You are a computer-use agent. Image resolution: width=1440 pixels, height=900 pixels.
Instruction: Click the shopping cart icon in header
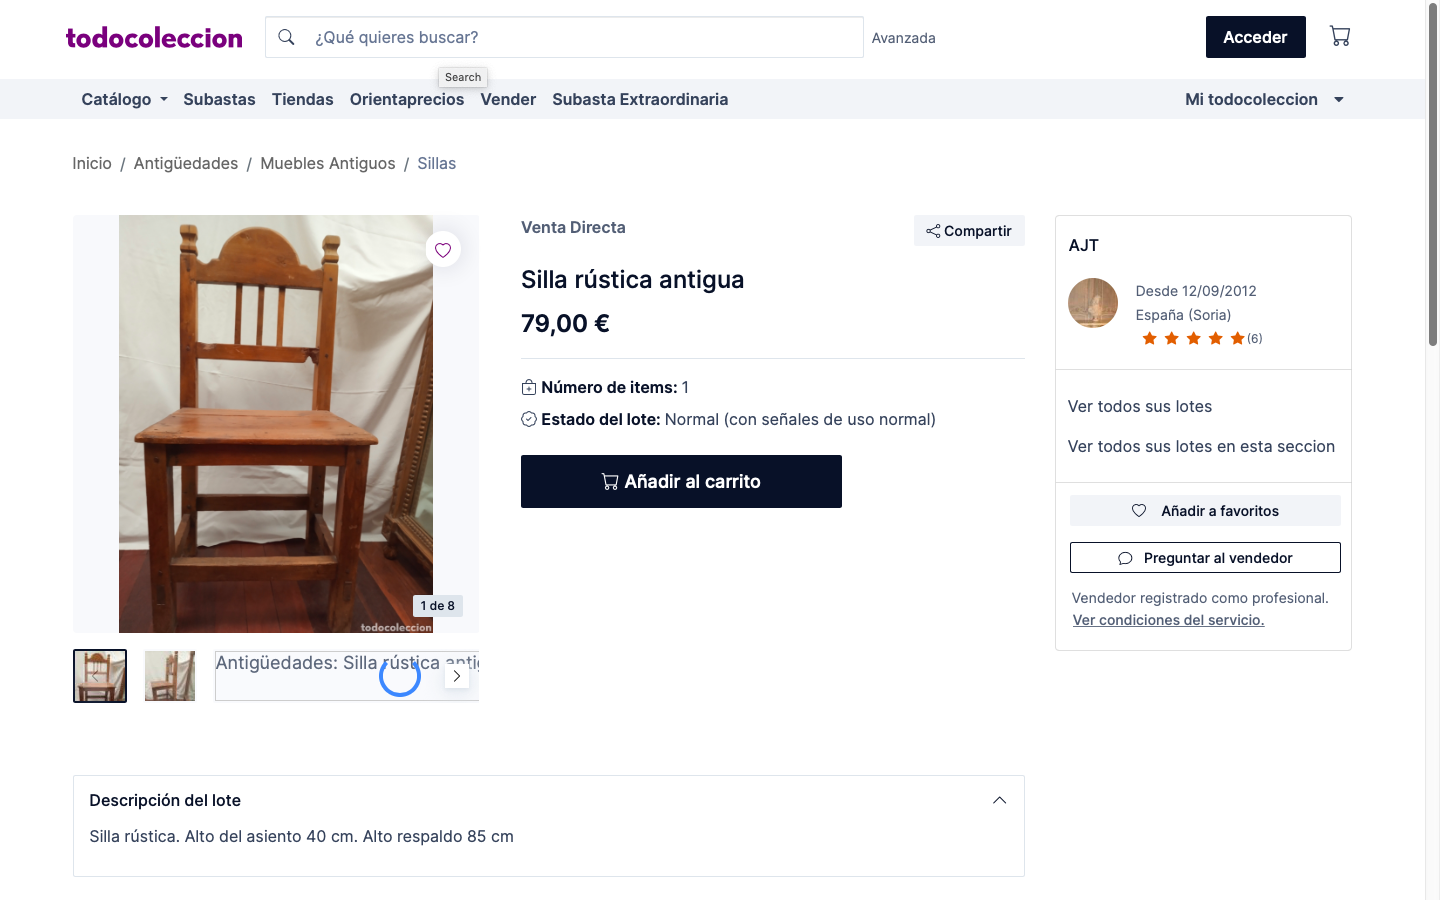[x=1339, y=37]
